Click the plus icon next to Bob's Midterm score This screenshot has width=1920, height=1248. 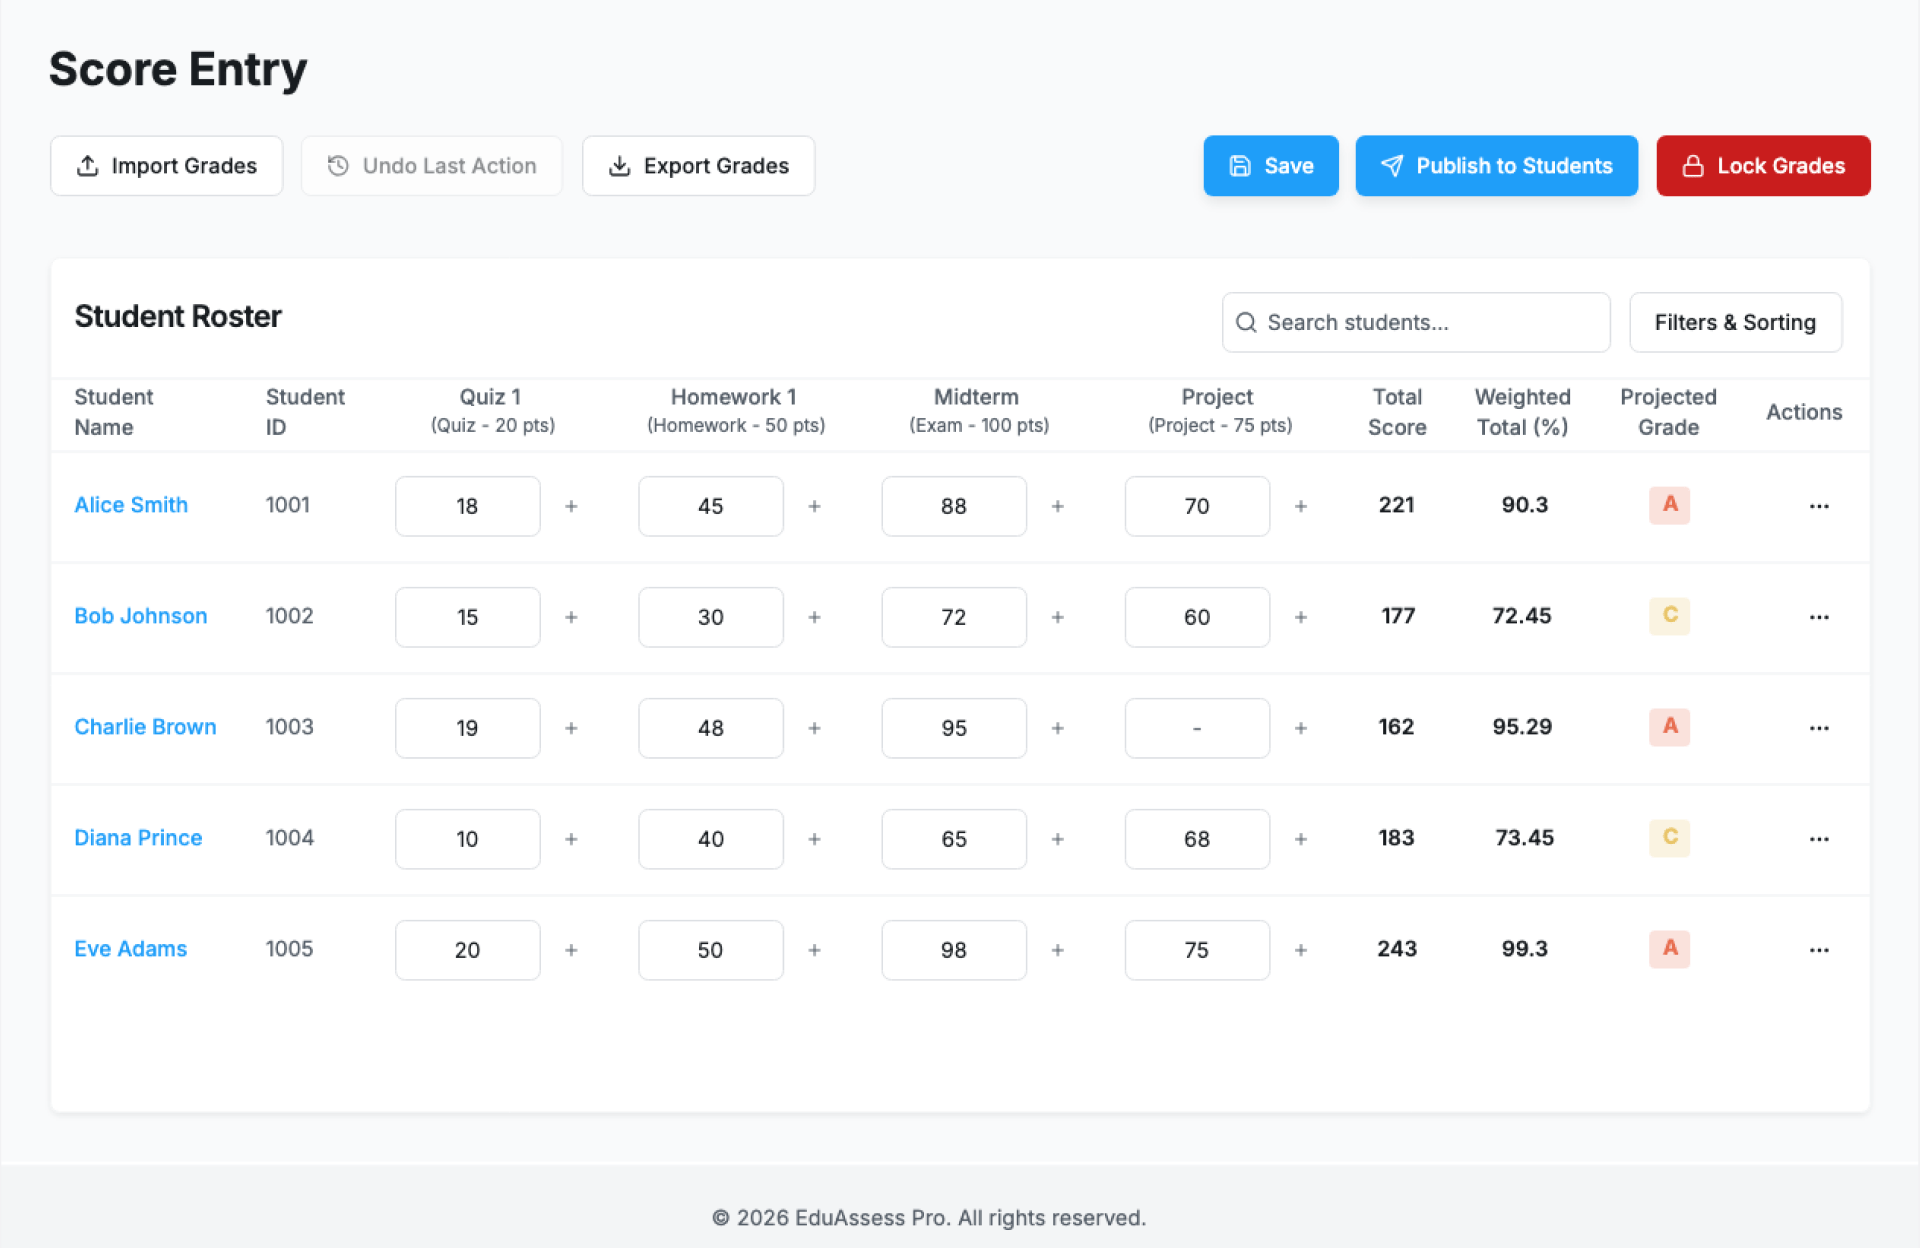click(x=1057, y=617)
